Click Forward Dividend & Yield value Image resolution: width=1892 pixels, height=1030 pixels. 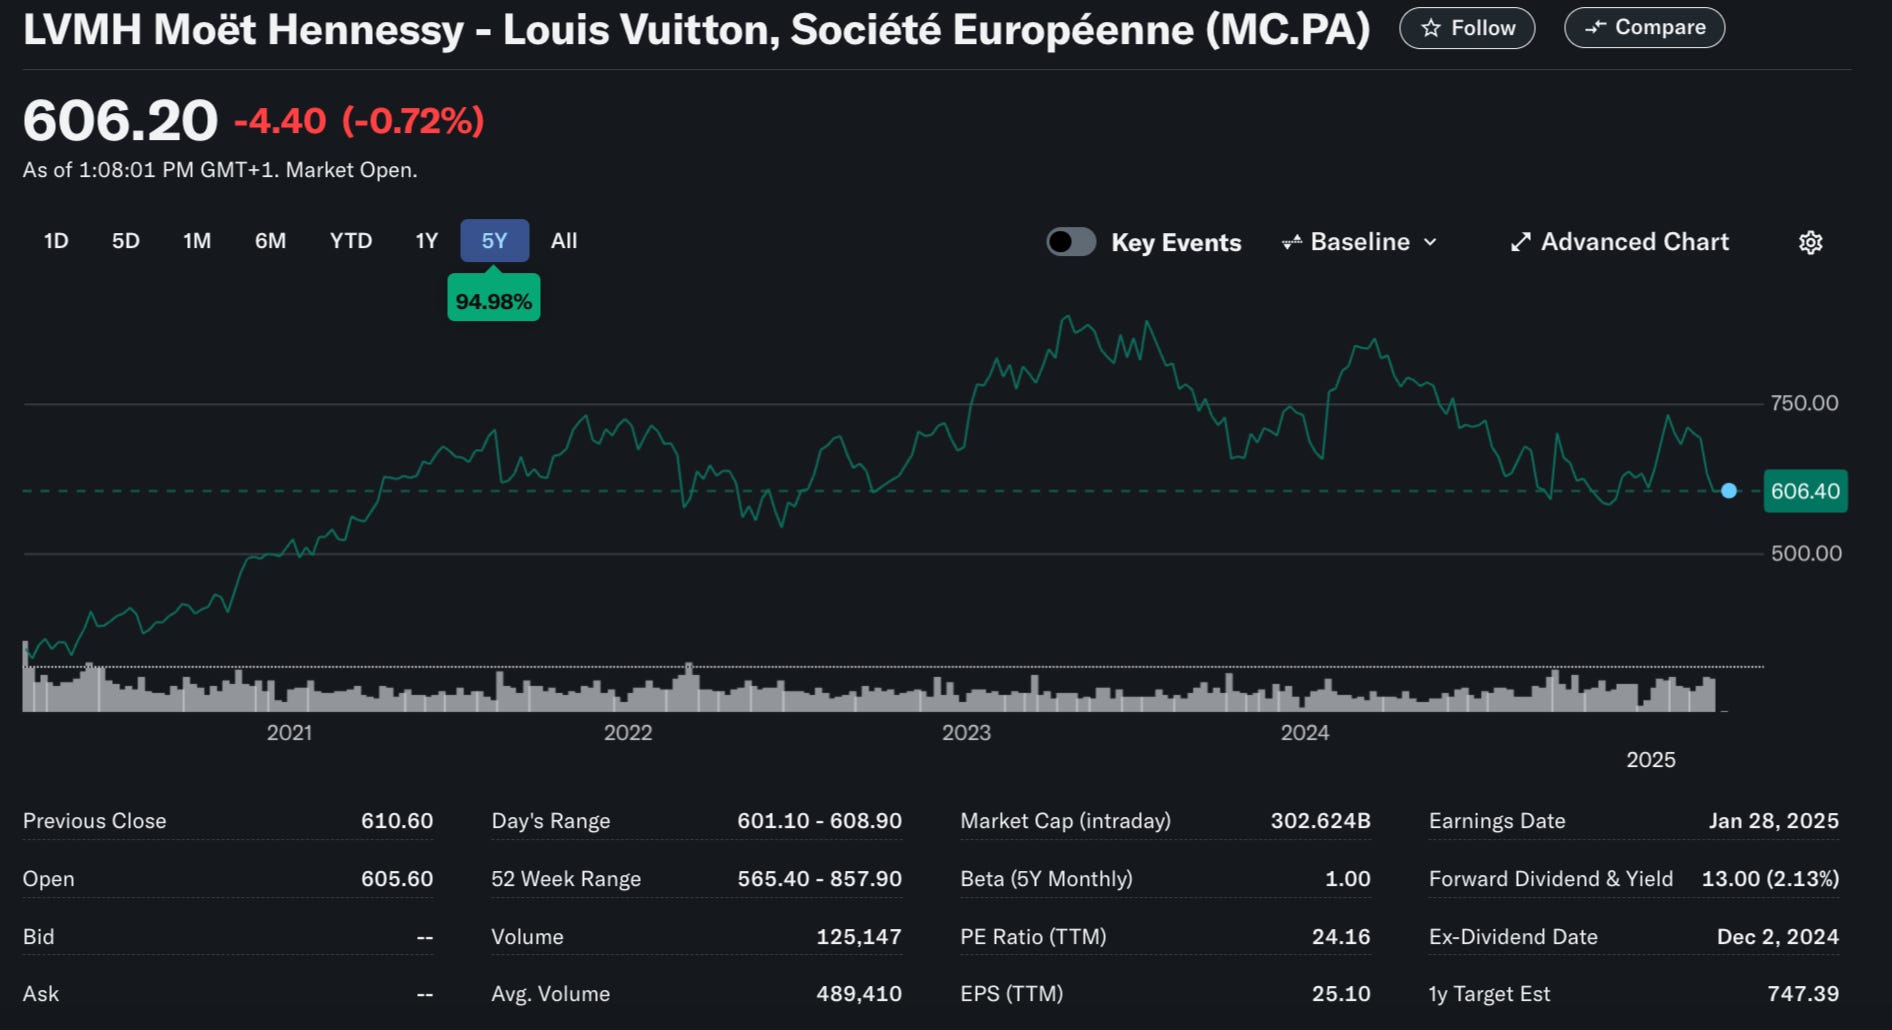click(1770, 879)
